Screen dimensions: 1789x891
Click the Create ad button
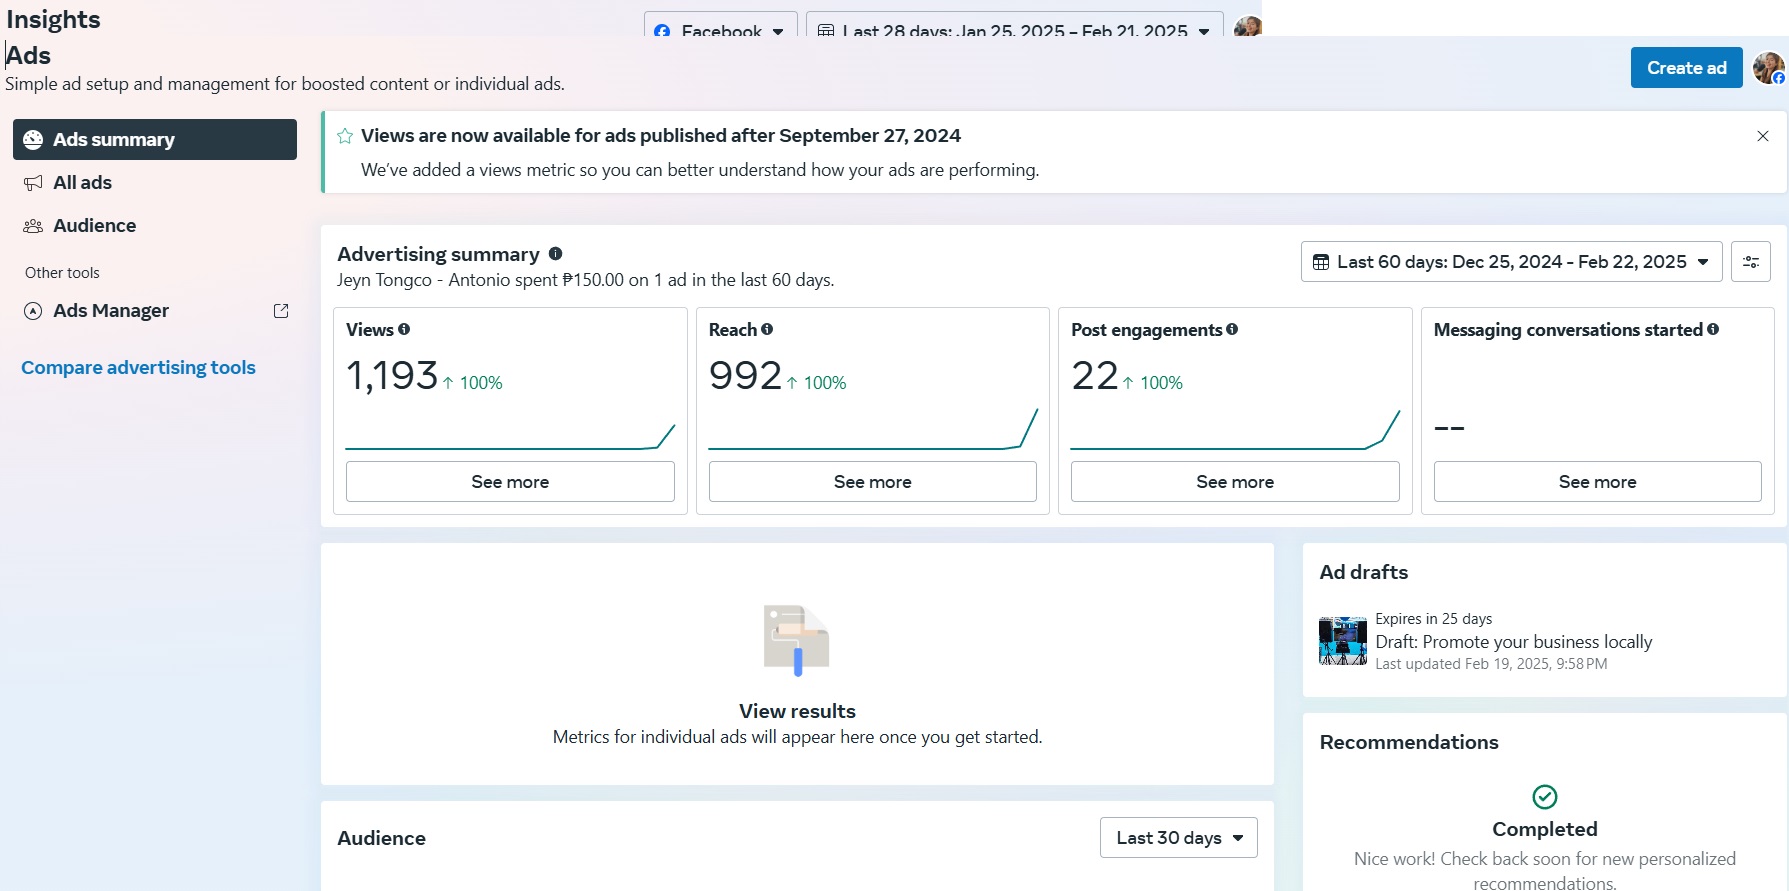tap(1686, 68)
